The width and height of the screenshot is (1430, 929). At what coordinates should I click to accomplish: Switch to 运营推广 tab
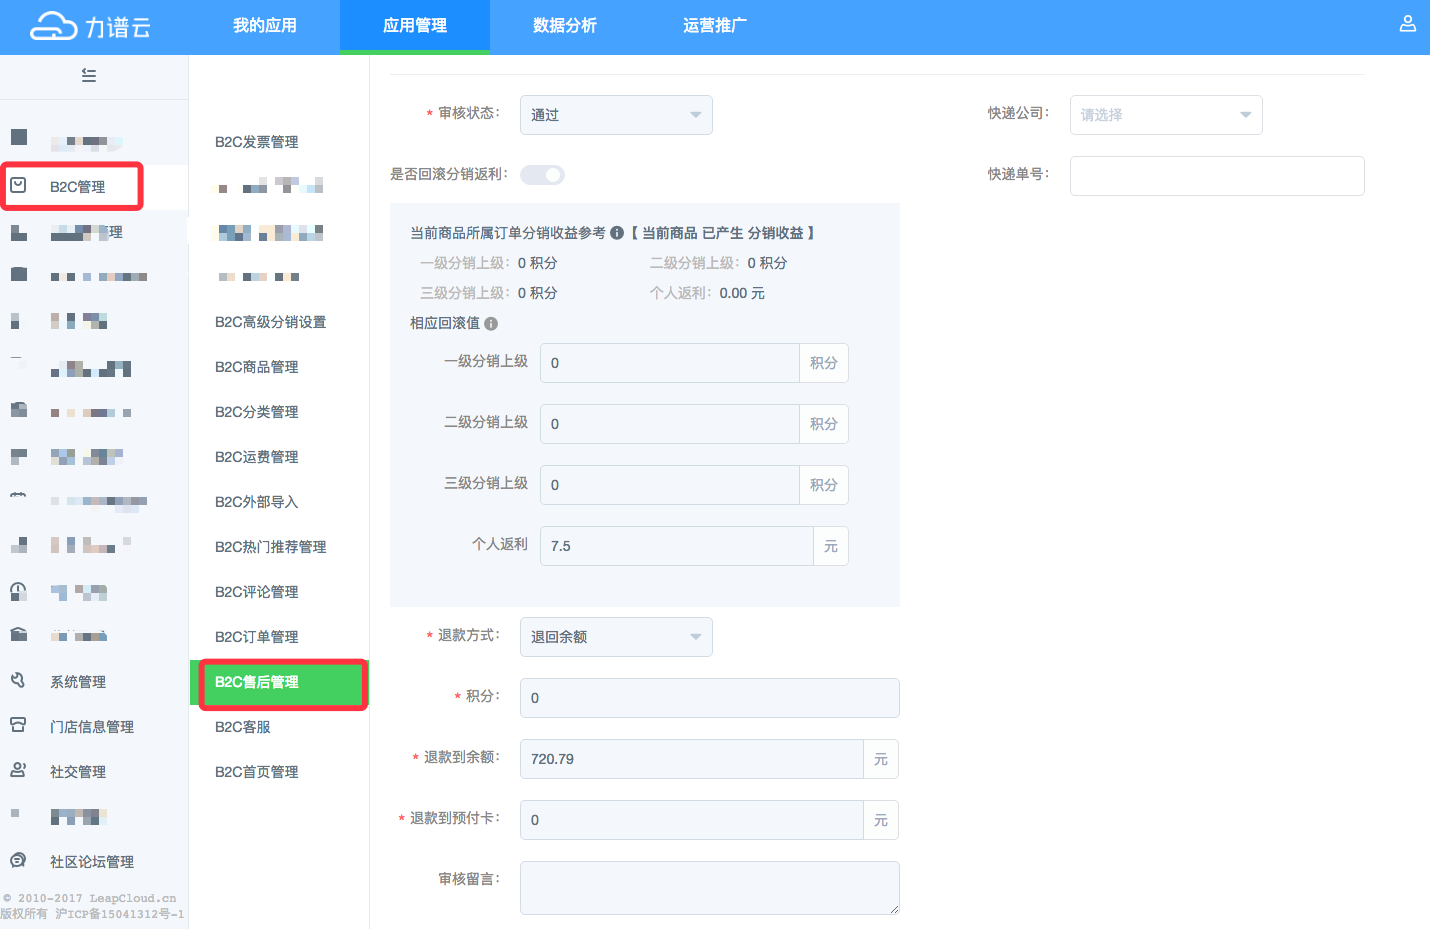click(715, 26)
